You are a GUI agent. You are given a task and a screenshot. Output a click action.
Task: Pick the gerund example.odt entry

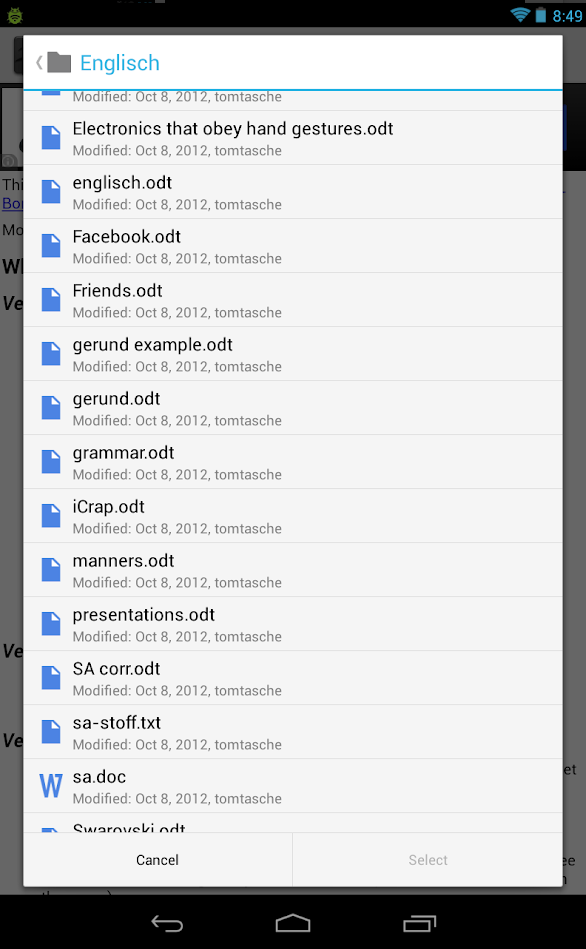tap(293, 354)
